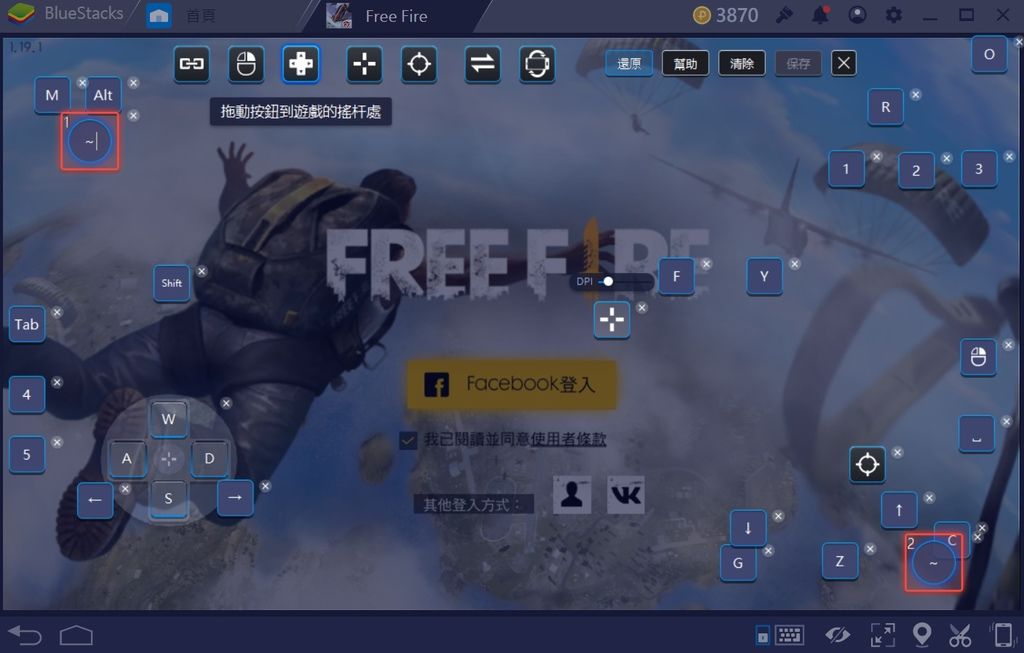Image resolution: width=1024 pixels, height=653 pixels.
Task: Toggle the eye overlay visibility icon
Action: click(838, 635)
